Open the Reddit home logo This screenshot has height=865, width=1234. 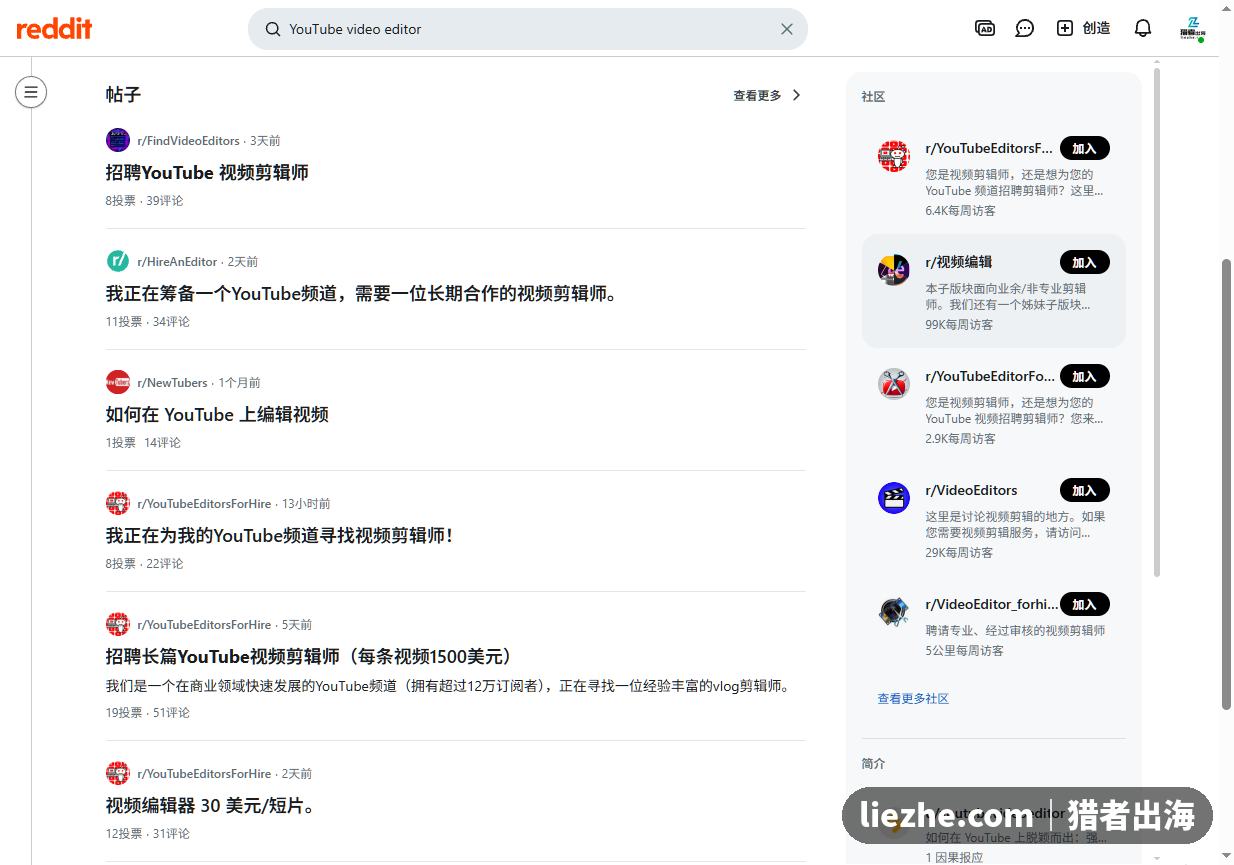pos(54,29)
